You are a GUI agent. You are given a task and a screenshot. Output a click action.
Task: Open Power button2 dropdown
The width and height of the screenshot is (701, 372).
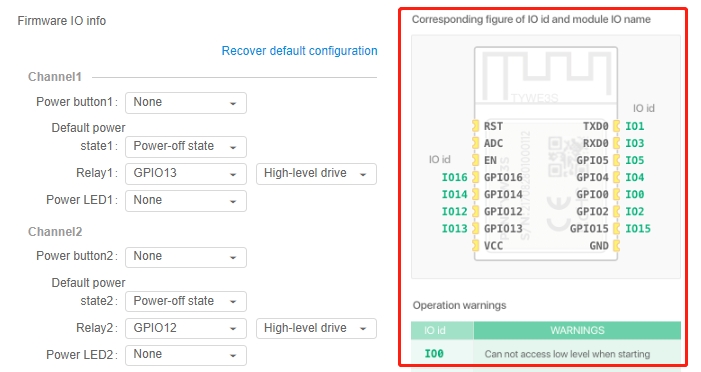click(x=186, y=257)
